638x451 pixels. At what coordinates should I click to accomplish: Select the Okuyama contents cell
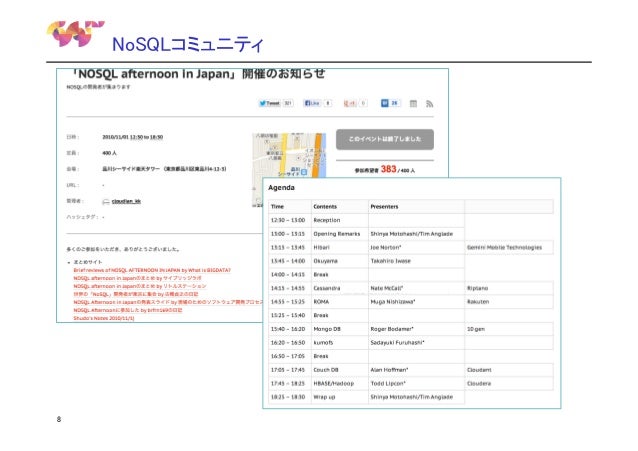340,261
